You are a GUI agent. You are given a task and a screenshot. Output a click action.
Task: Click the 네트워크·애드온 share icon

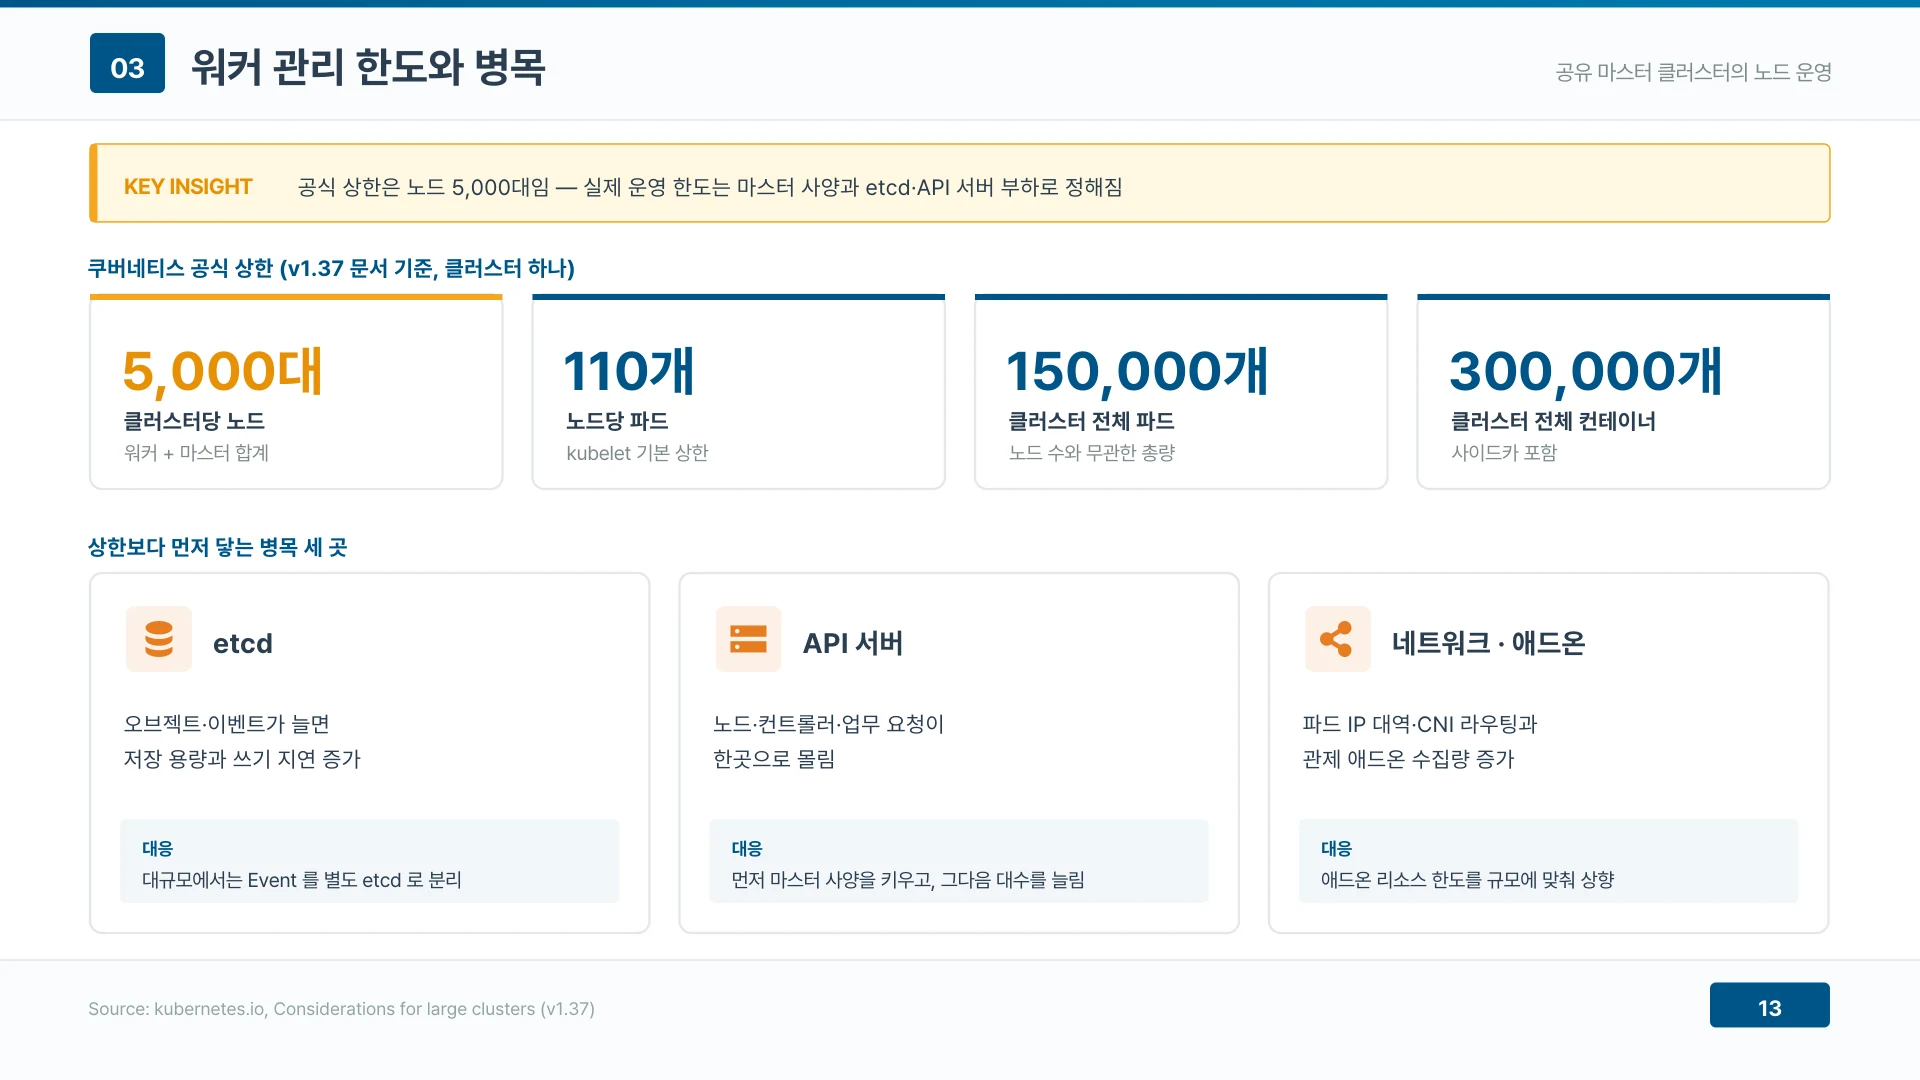(1337, 639)
